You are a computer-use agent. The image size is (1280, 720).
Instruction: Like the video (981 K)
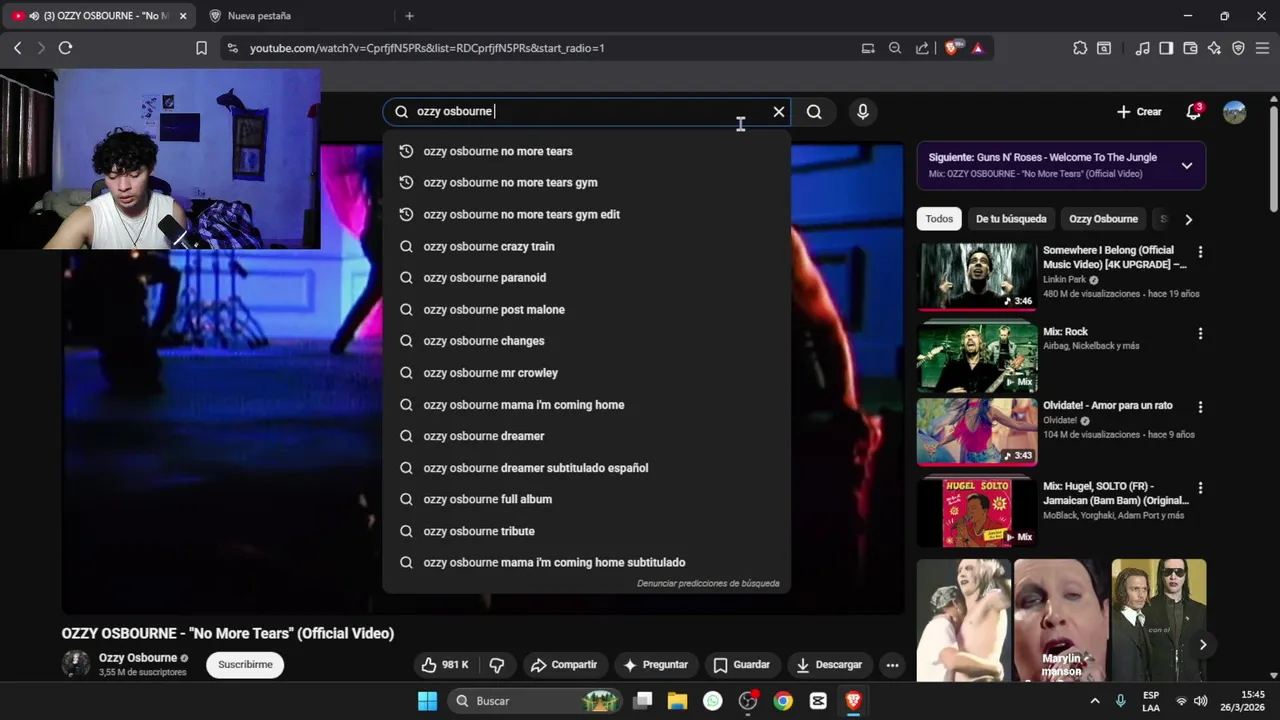point(445,665)
